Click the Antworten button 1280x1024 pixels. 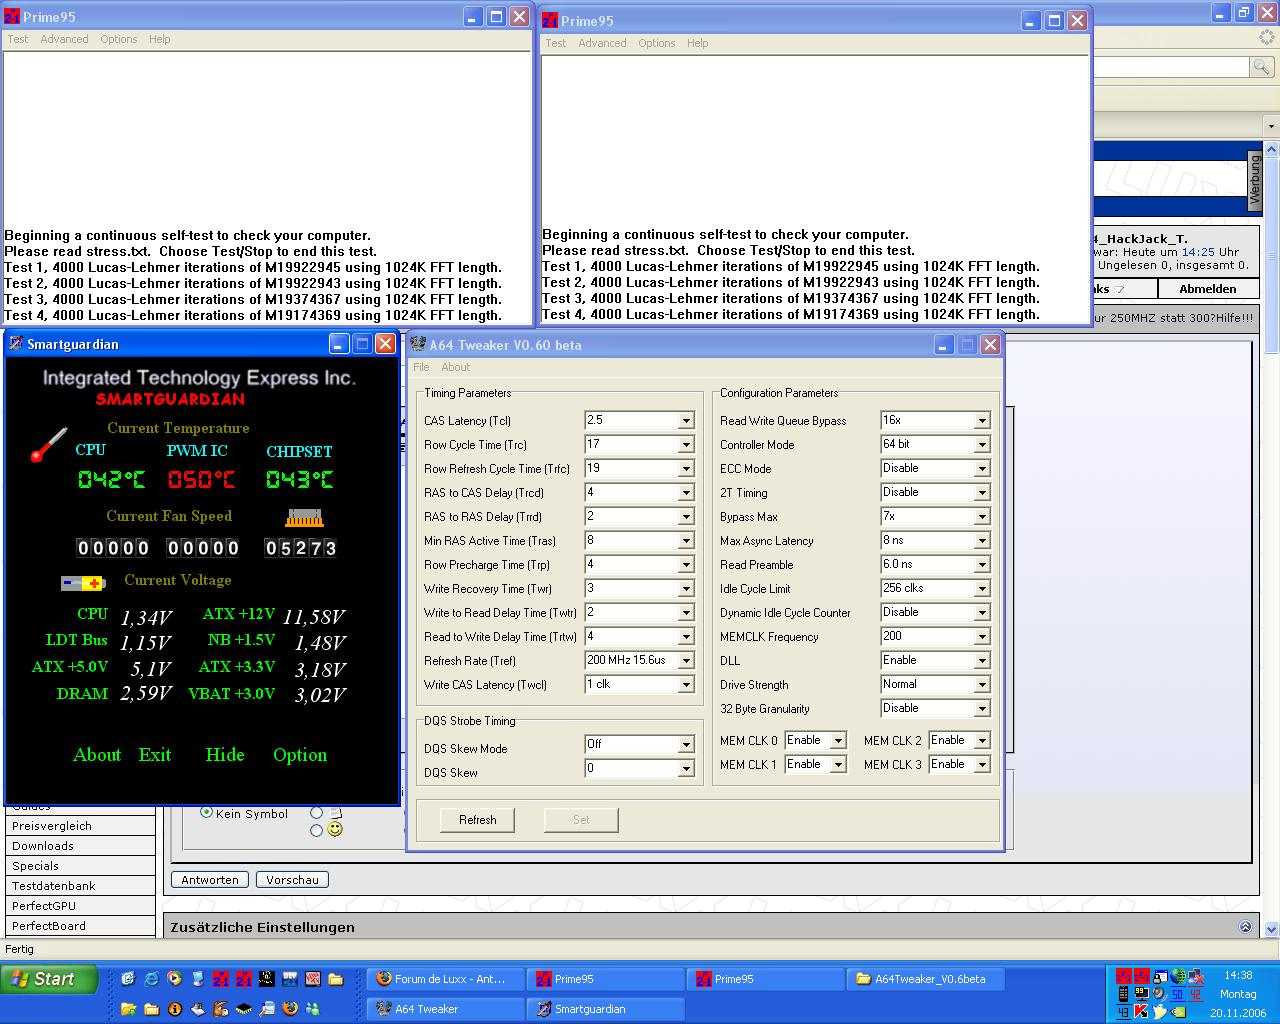coord(210,880)
